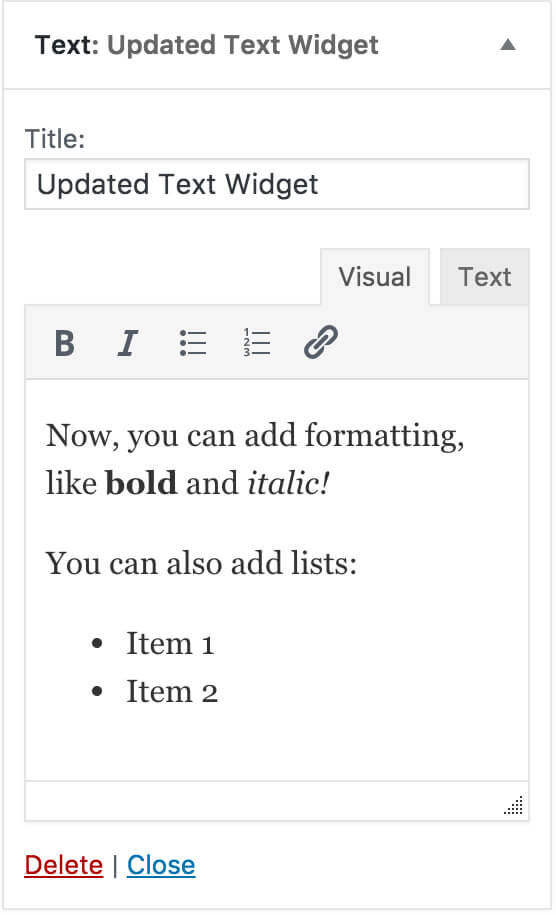Click the 'Item 2' list entry

[172, 692]
